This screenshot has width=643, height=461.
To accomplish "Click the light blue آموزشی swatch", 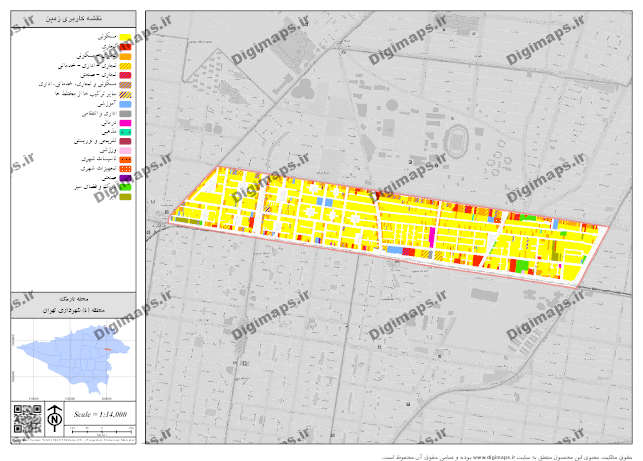I will click(x=125, y=104).
